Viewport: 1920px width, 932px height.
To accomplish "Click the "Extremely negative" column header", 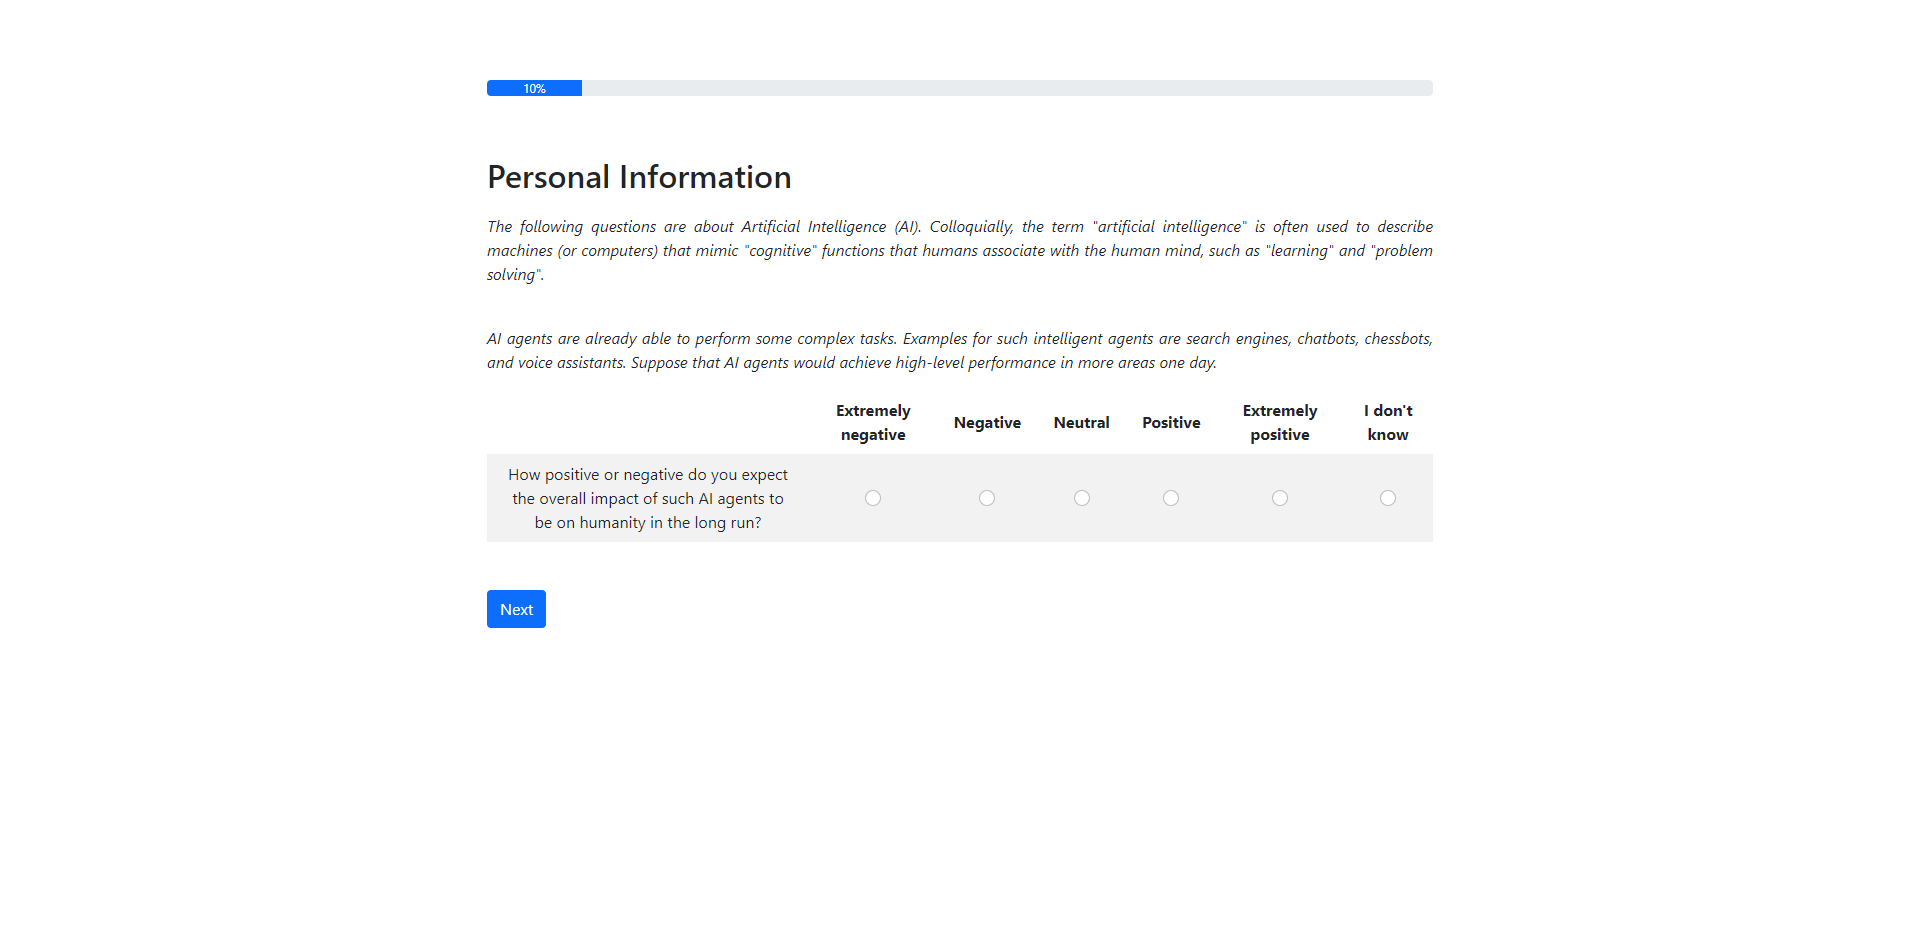I will click(873, 422).
